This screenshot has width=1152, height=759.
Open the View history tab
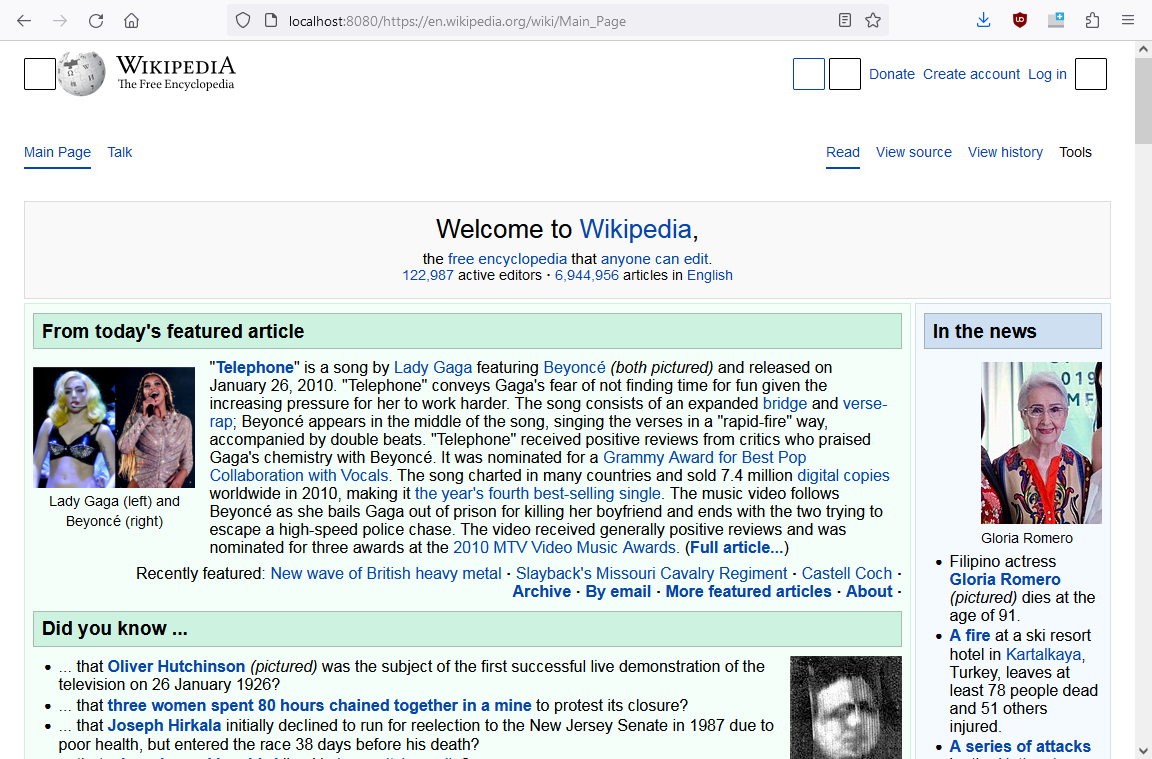tap(1005, 152)
